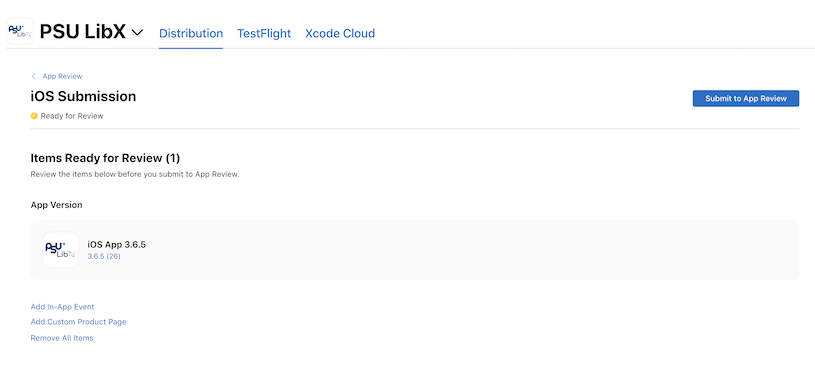The image size is (815, 371).
Task: Open the PSU LibX app switcher chevron
Action: point(137,33)
